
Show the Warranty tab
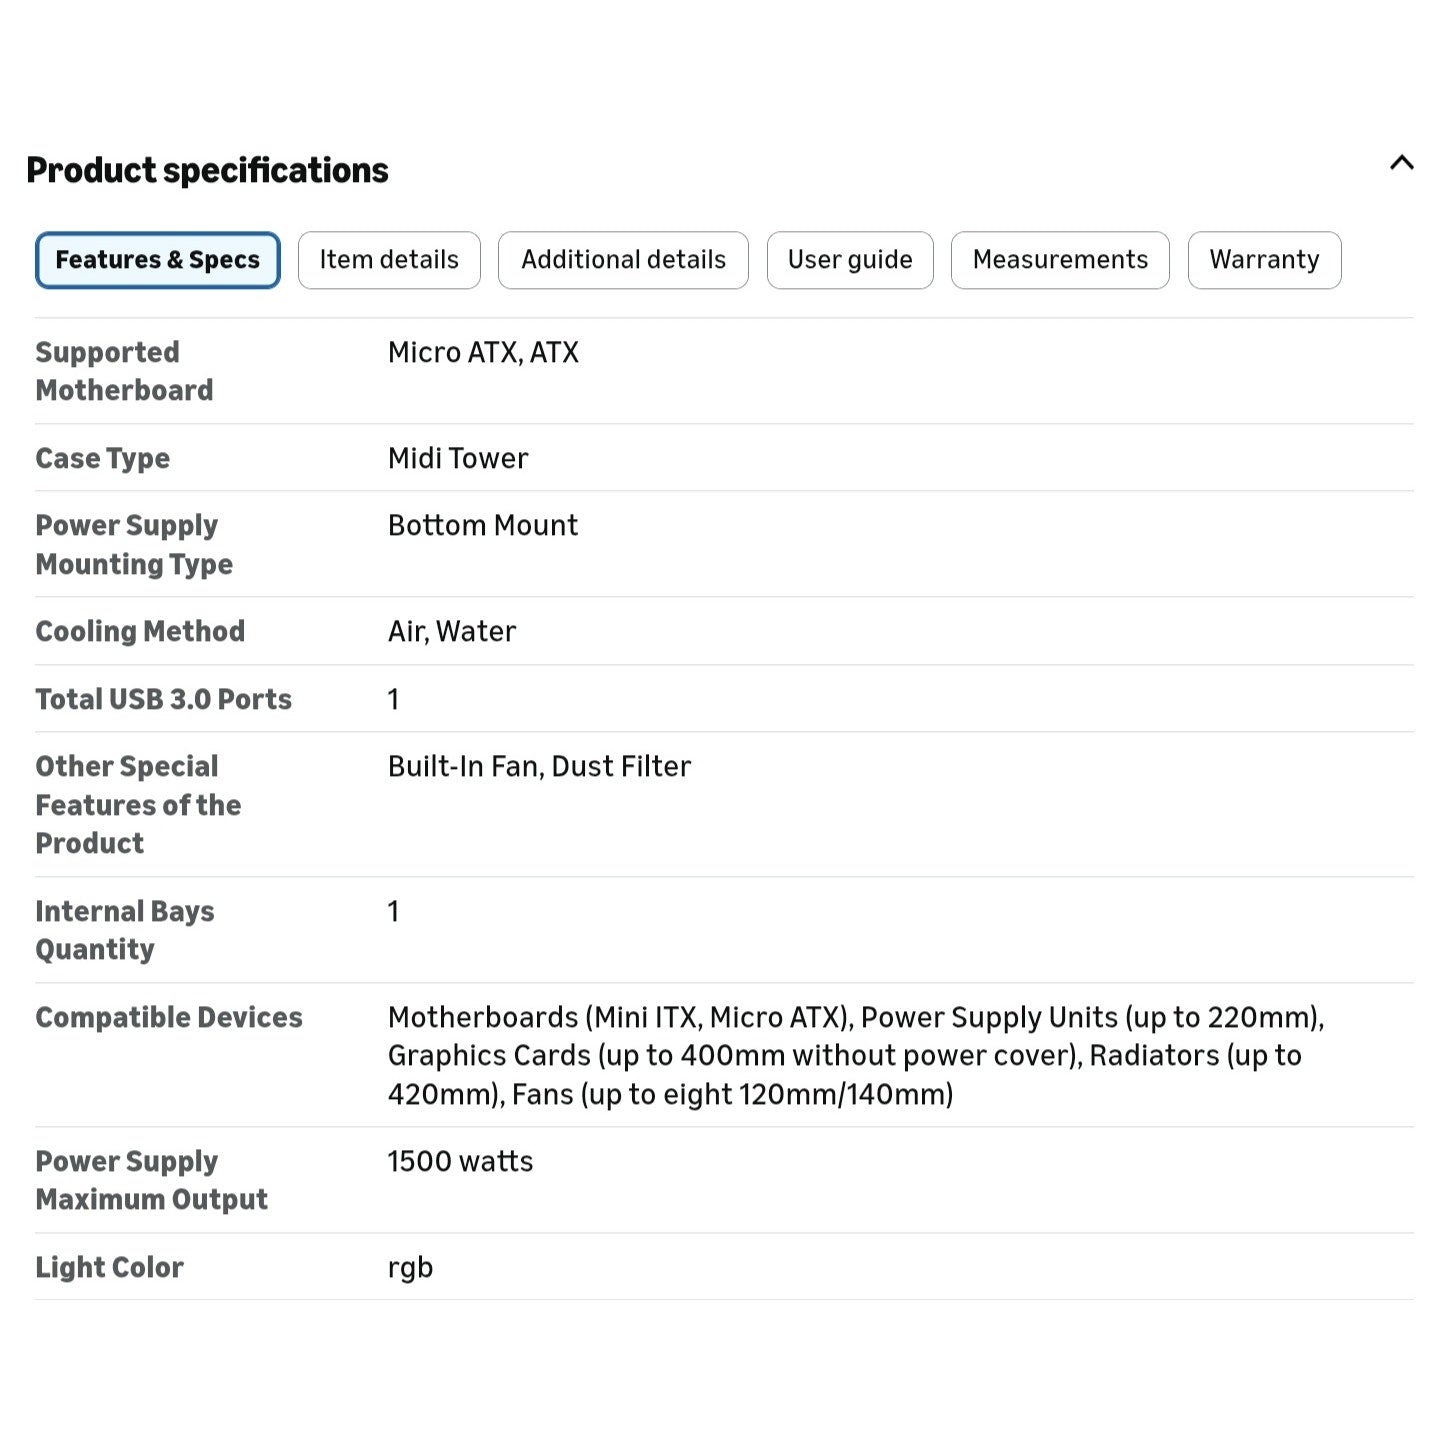[1264, 260]
